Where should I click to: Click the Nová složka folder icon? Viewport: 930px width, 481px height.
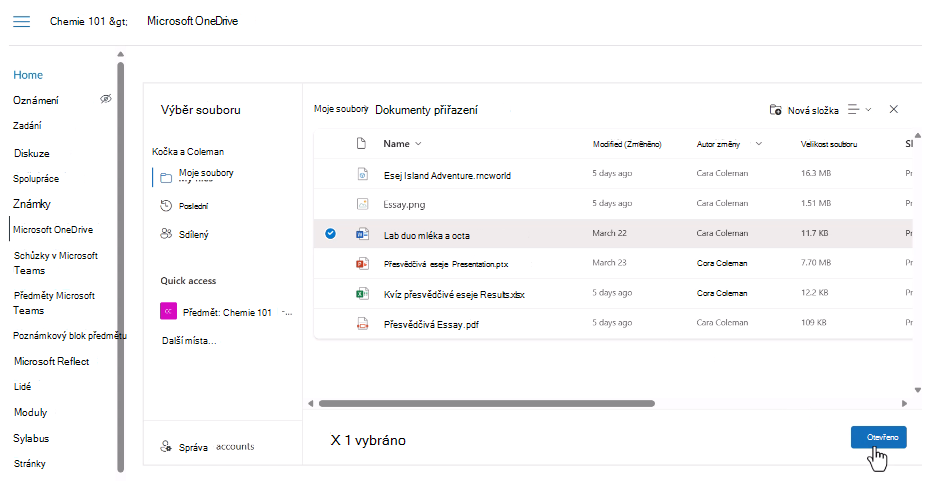tap(775, 110)
